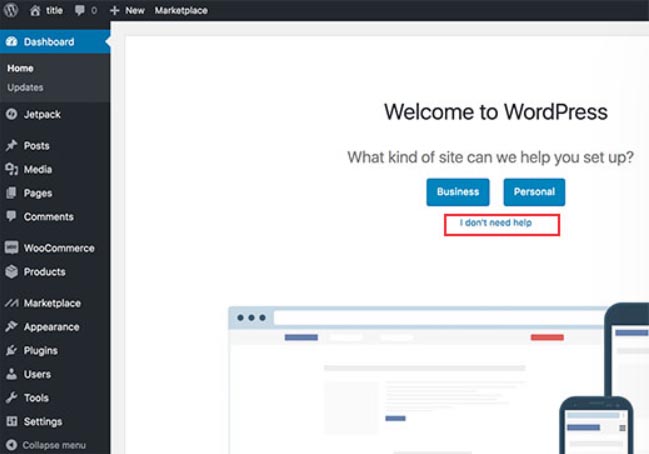Click the Tools wrench icon
This screenshot has height=454, width=649.
tap(12, 398)
